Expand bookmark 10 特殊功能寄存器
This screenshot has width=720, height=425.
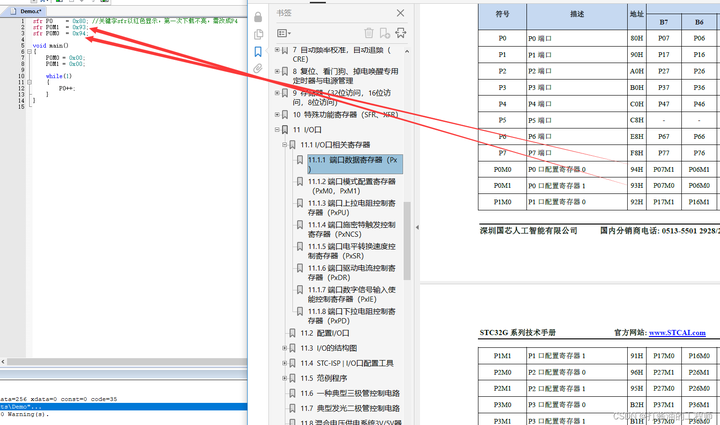point(277,114)
